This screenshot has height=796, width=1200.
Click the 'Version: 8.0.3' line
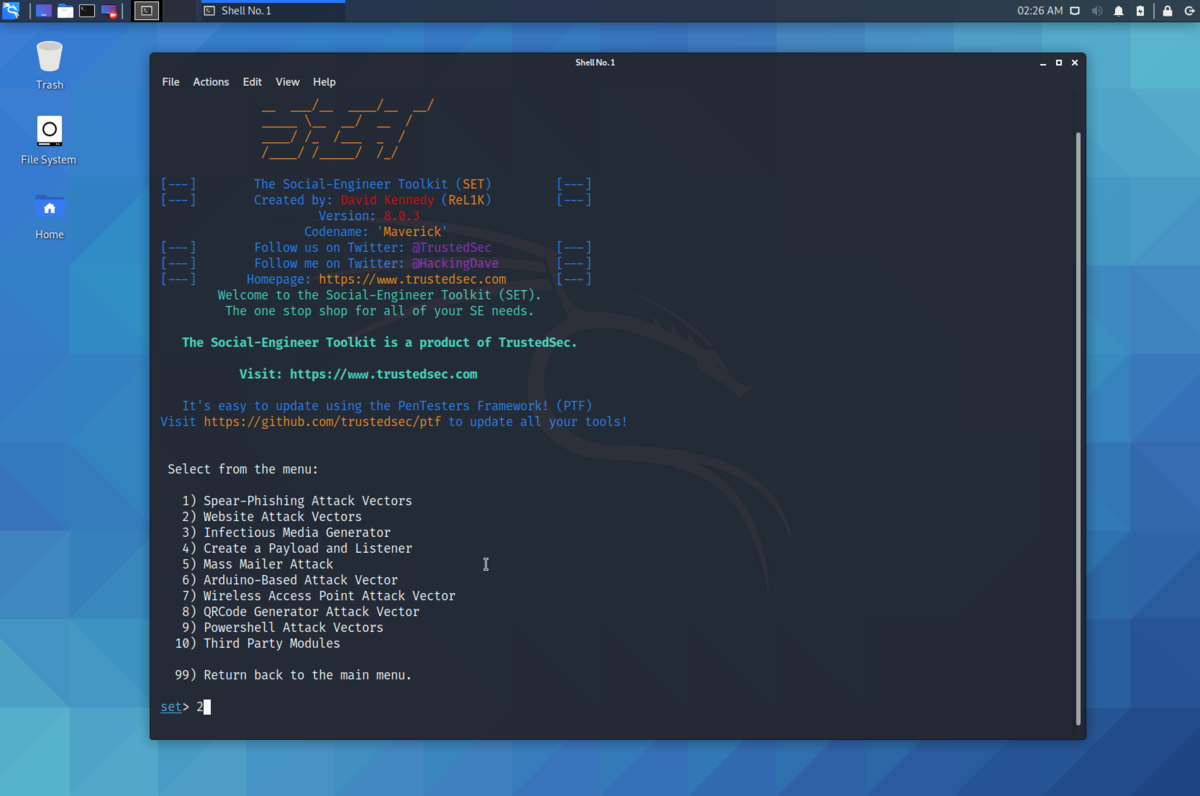point(369,215)
